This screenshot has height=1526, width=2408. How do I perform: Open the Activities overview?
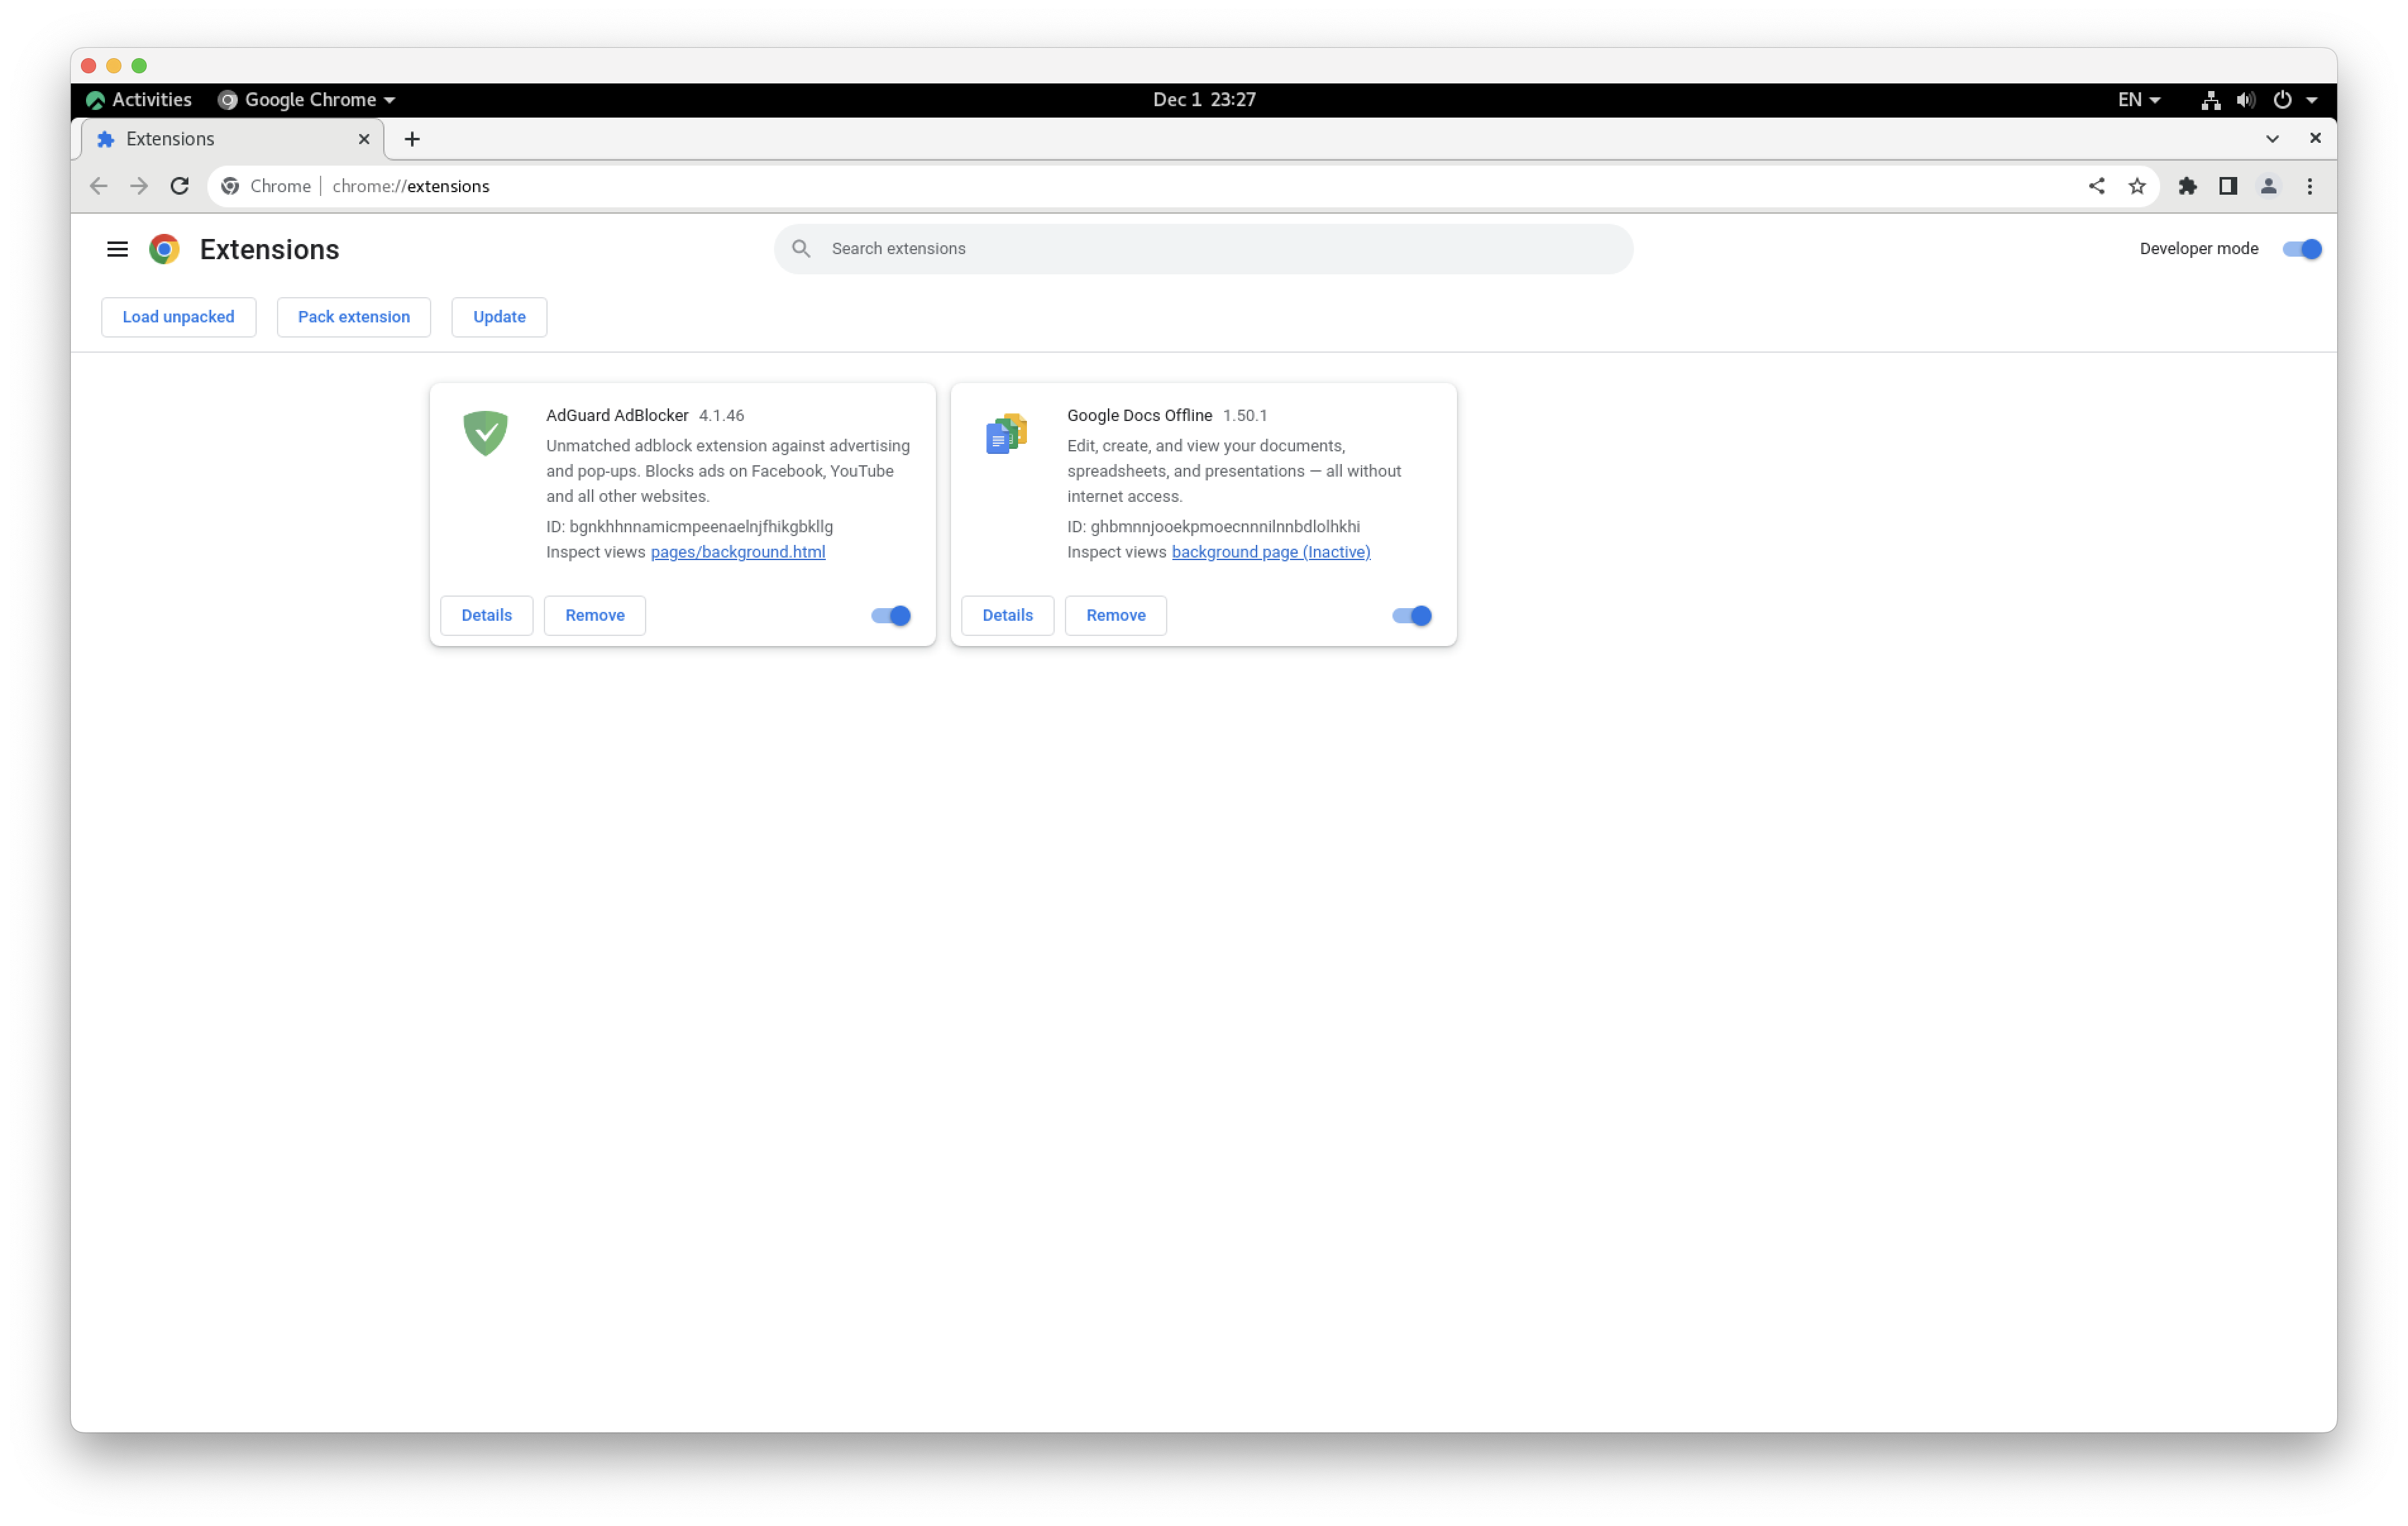(x=139, y=100)
